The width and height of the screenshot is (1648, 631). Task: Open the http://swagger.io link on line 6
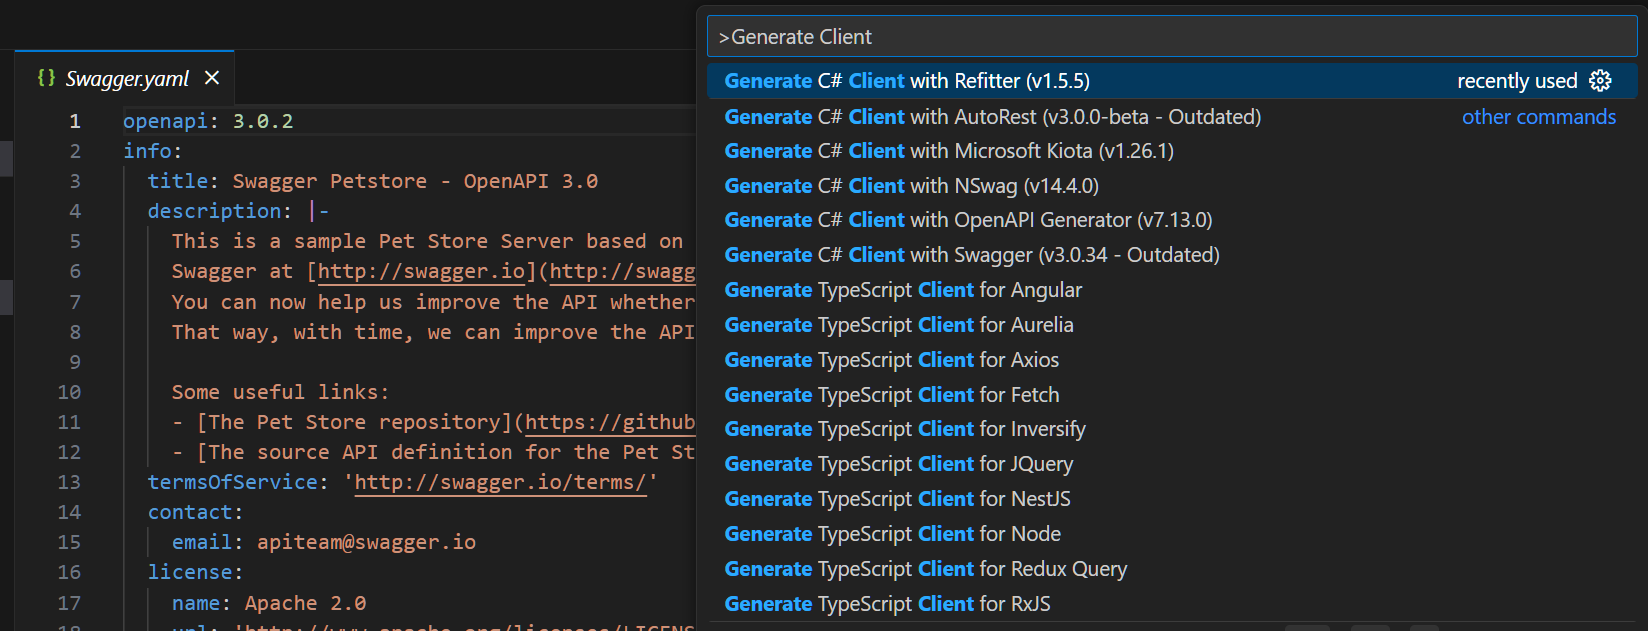(421, 272)
